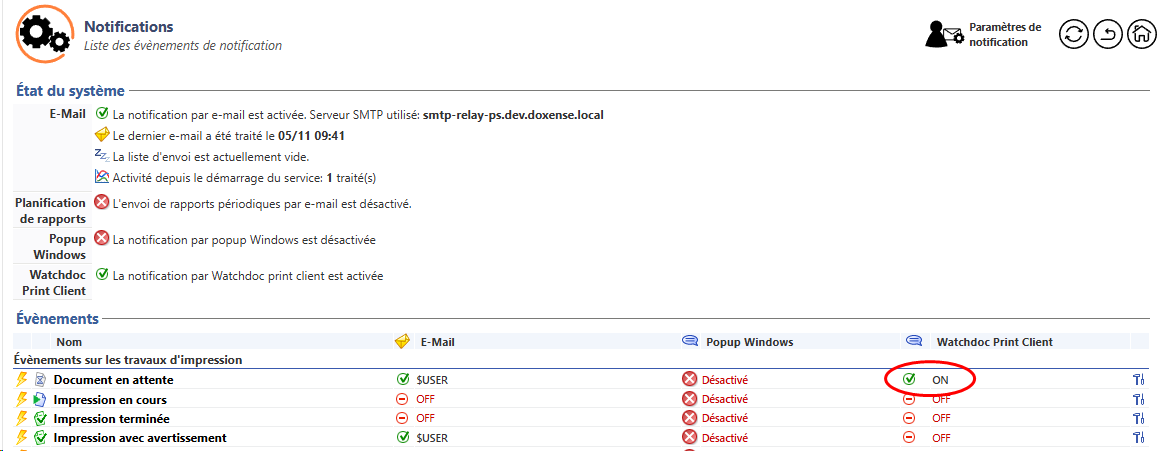This screenshot has height=451, width=1159.
Task: Open settings tool for Document en attente
Action: (x=1138, y=380)
